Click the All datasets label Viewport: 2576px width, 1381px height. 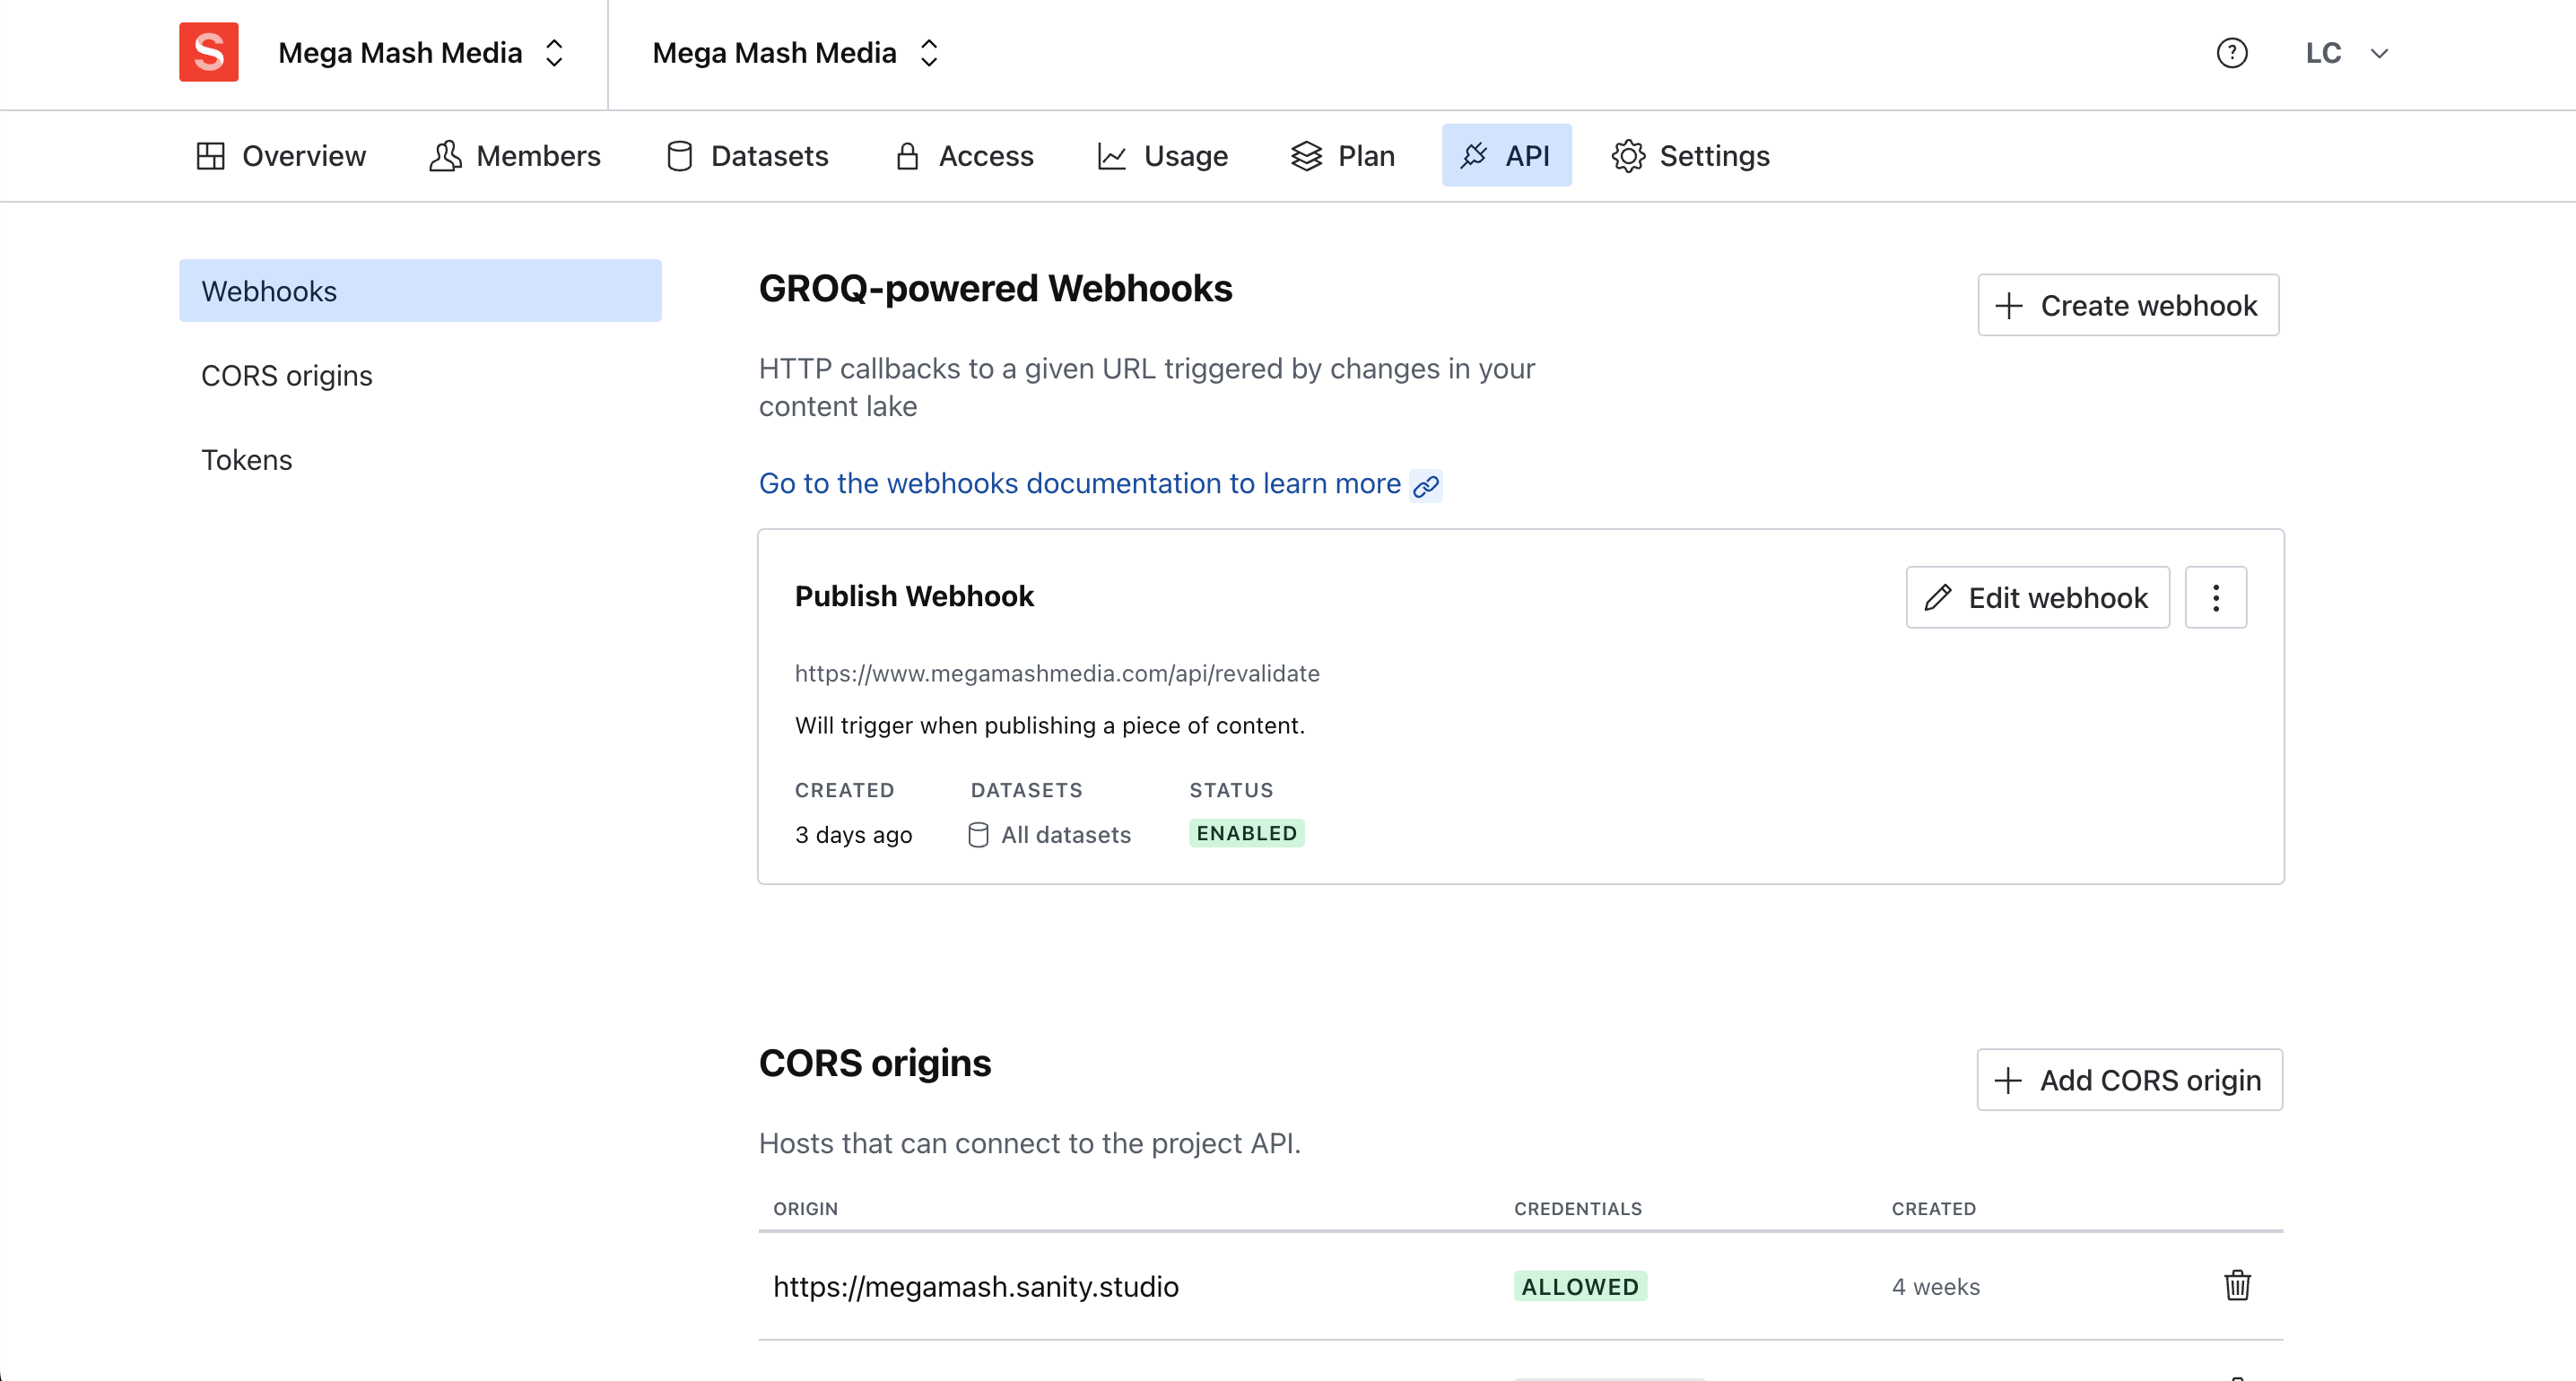[1050, 835]
